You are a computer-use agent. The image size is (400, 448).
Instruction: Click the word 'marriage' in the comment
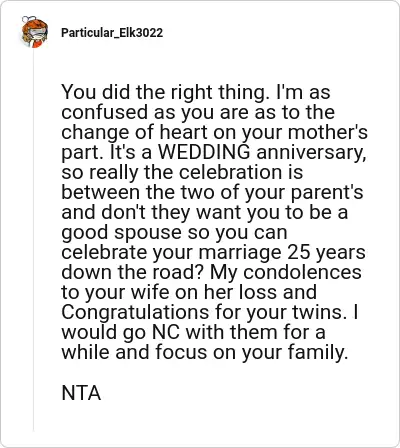(240, 253)
